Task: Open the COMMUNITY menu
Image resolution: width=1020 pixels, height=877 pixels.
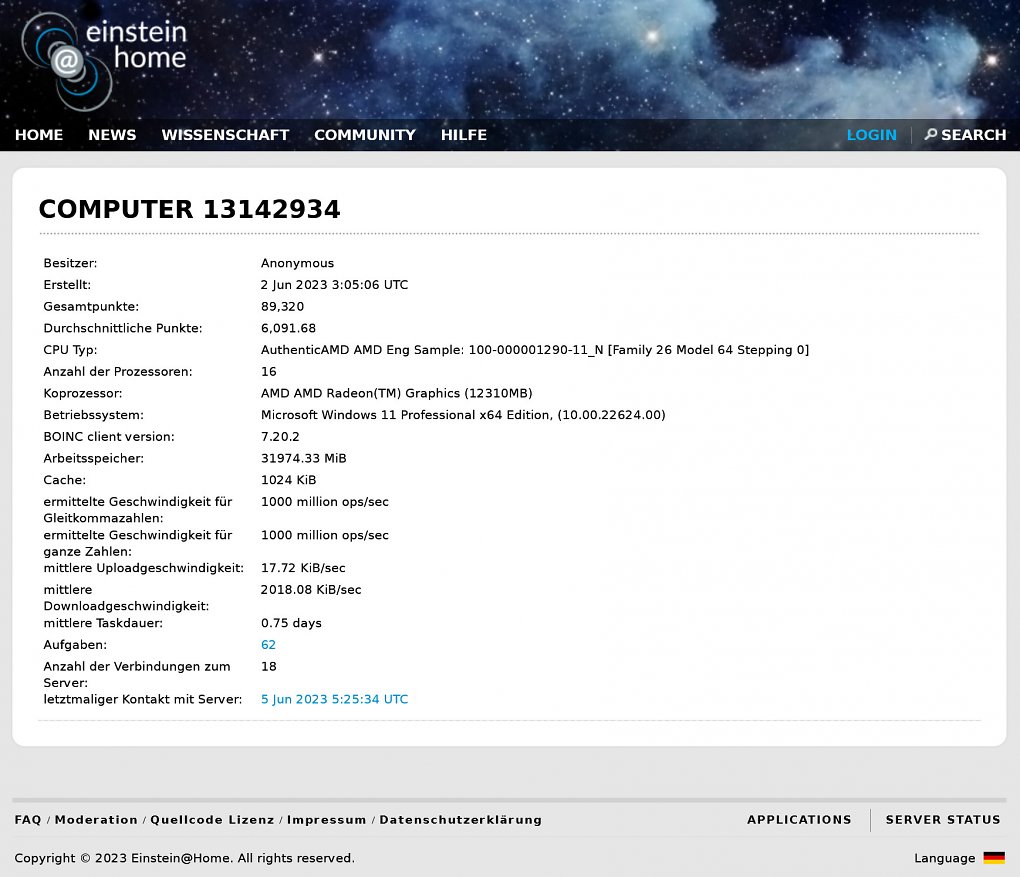Action: [x=365, y=135]
